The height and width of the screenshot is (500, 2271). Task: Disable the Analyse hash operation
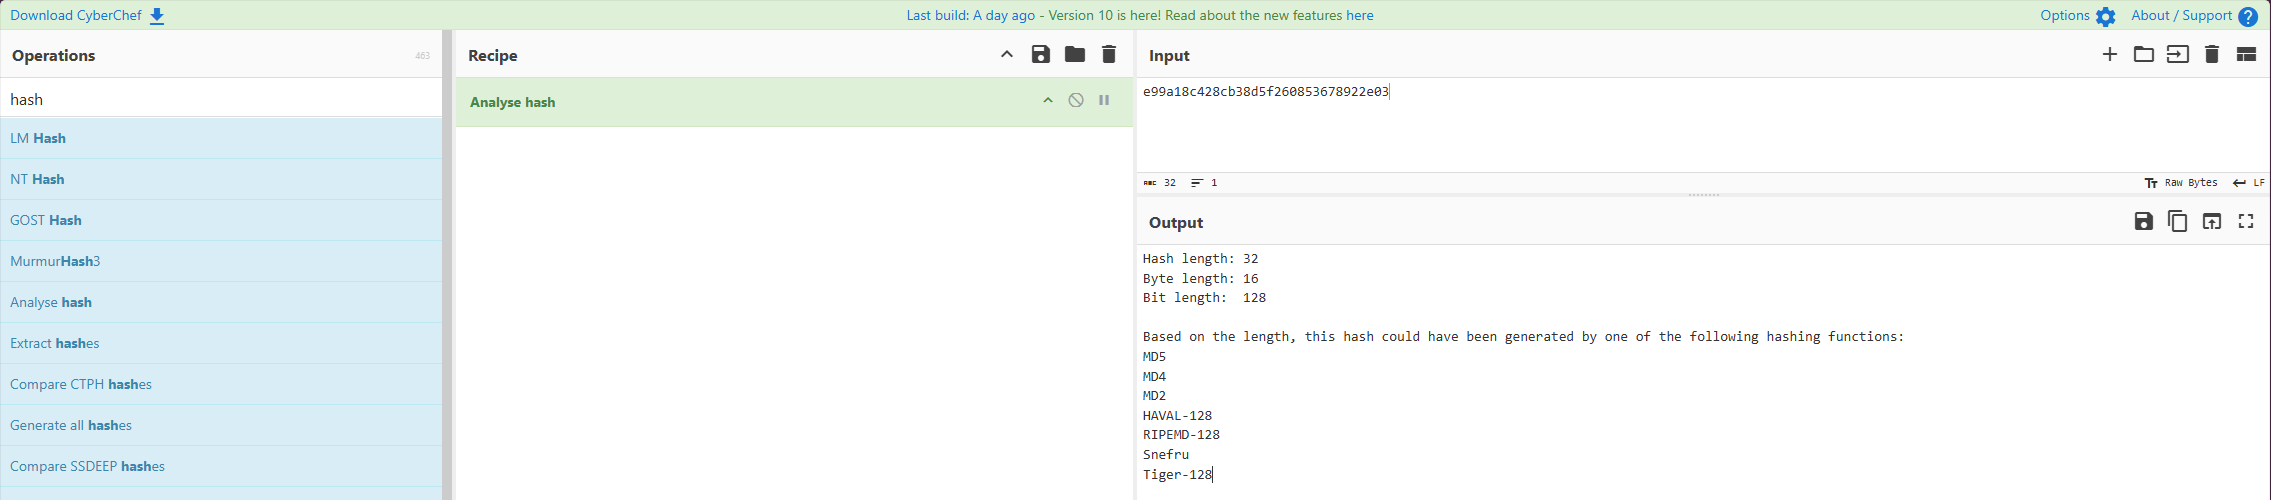coord(1076,100)
